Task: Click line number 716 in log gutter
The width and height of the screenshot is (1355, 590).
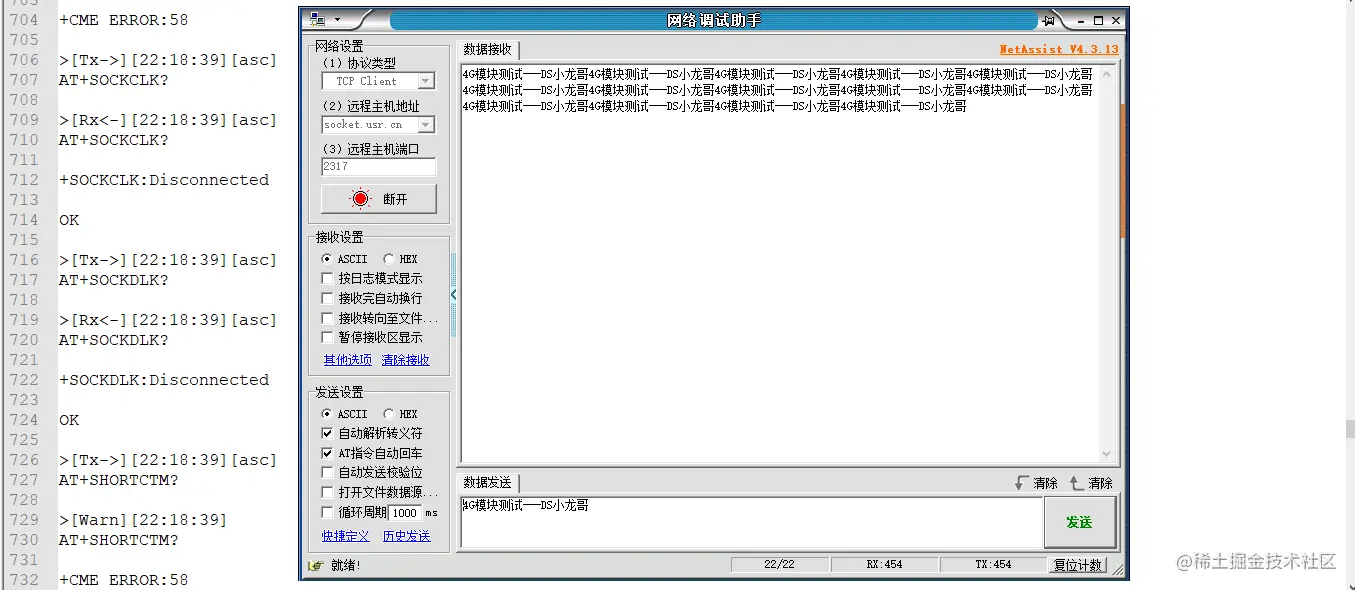Action: pos(23,260)
